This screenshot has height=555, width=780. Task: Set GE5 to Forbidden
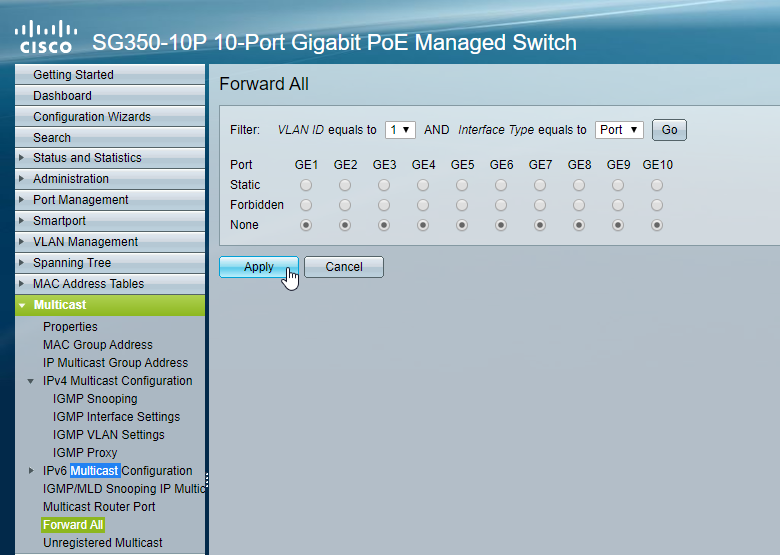pyautogui.click(x=462, y=205)
